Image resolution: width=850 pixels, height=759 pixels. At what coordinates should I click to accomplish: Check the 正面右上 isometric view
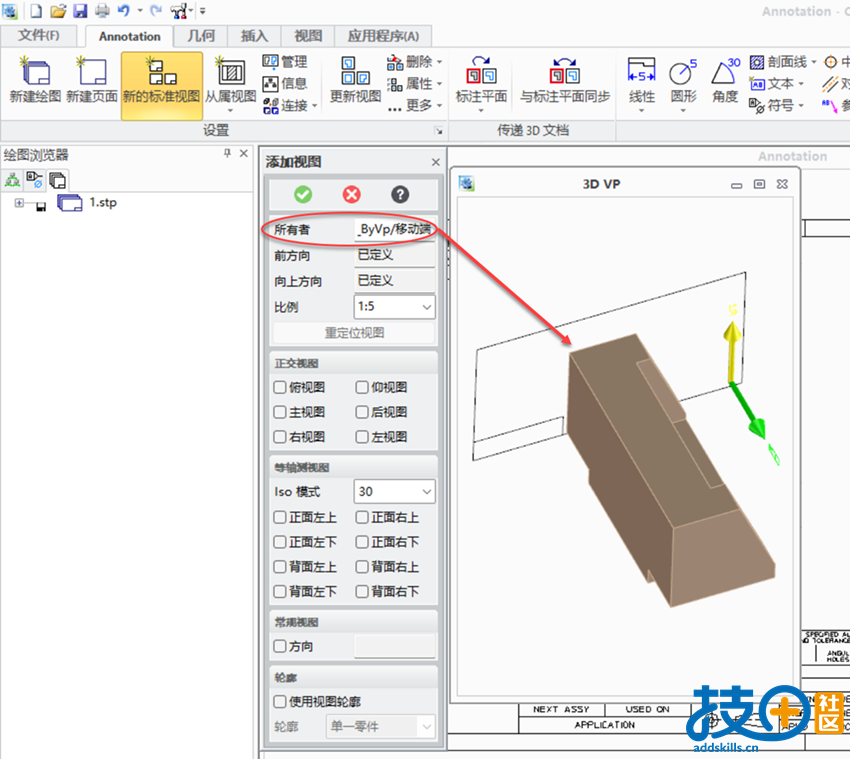(362, 517)
